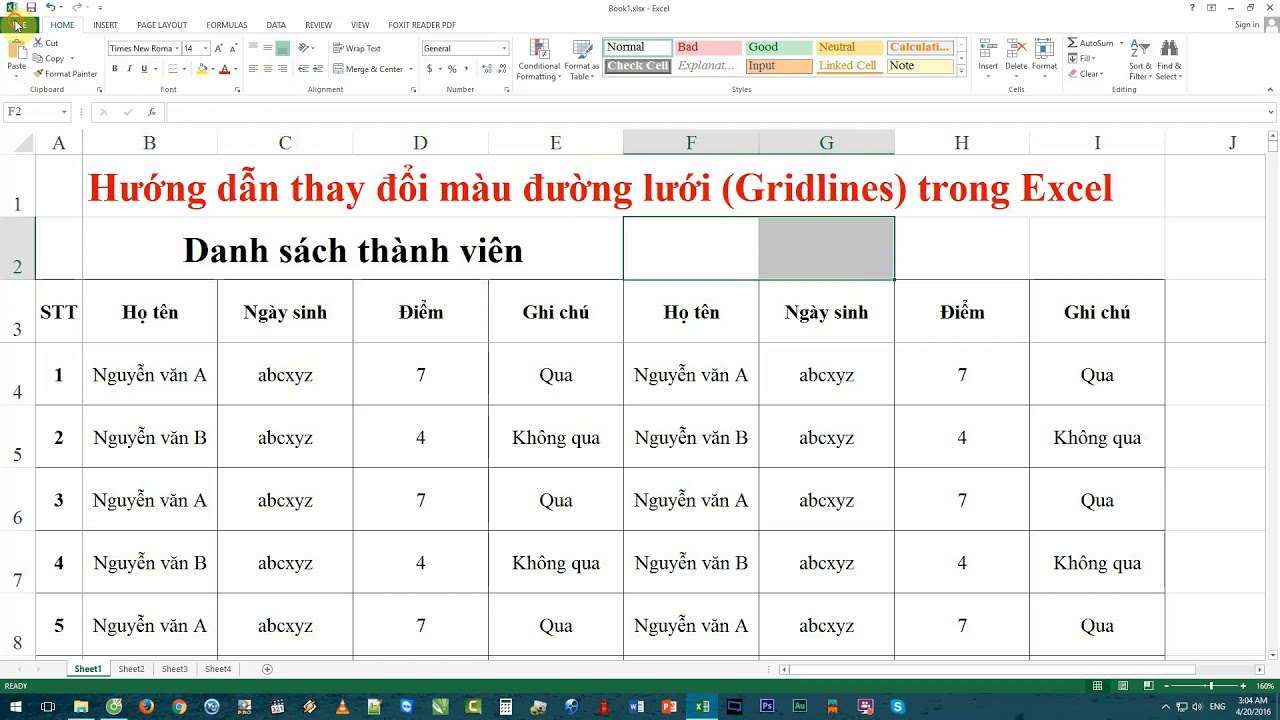Open the General number format dropdown
This screenshot has width=1280, height=720.
504,48
